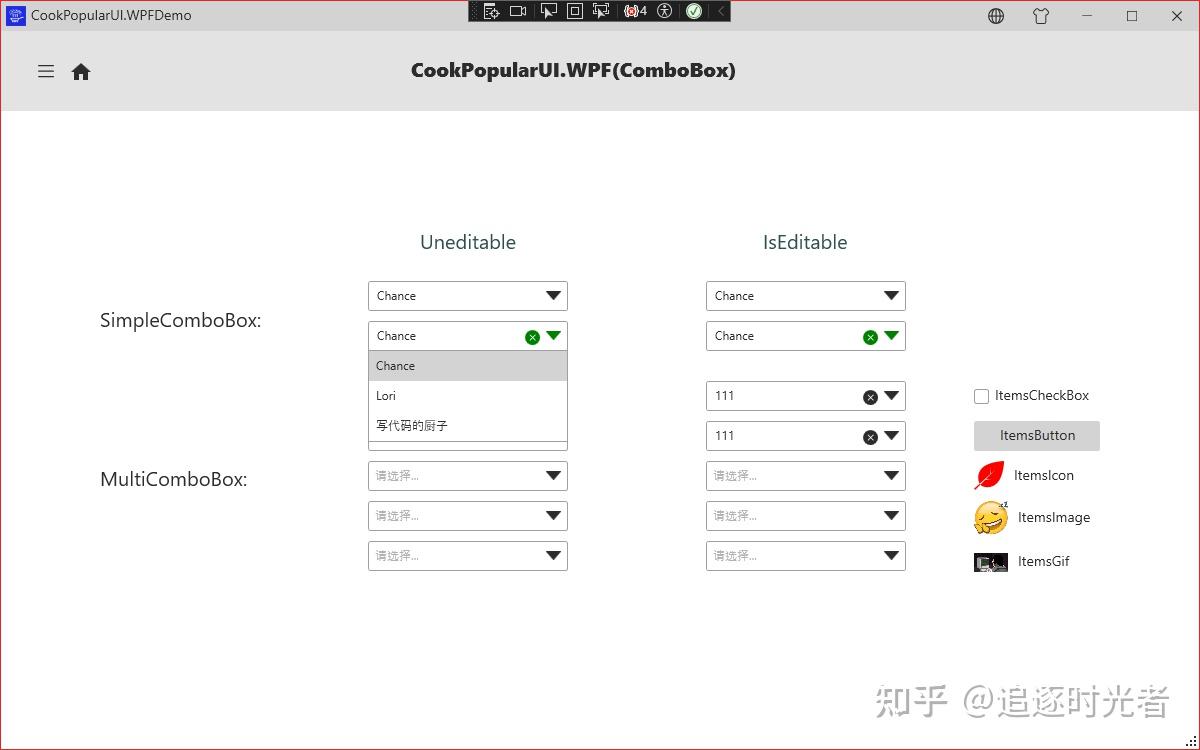The image size is (1200, 750).
Task: Click the red leaf ItemsIcon image
Action: 988,475
